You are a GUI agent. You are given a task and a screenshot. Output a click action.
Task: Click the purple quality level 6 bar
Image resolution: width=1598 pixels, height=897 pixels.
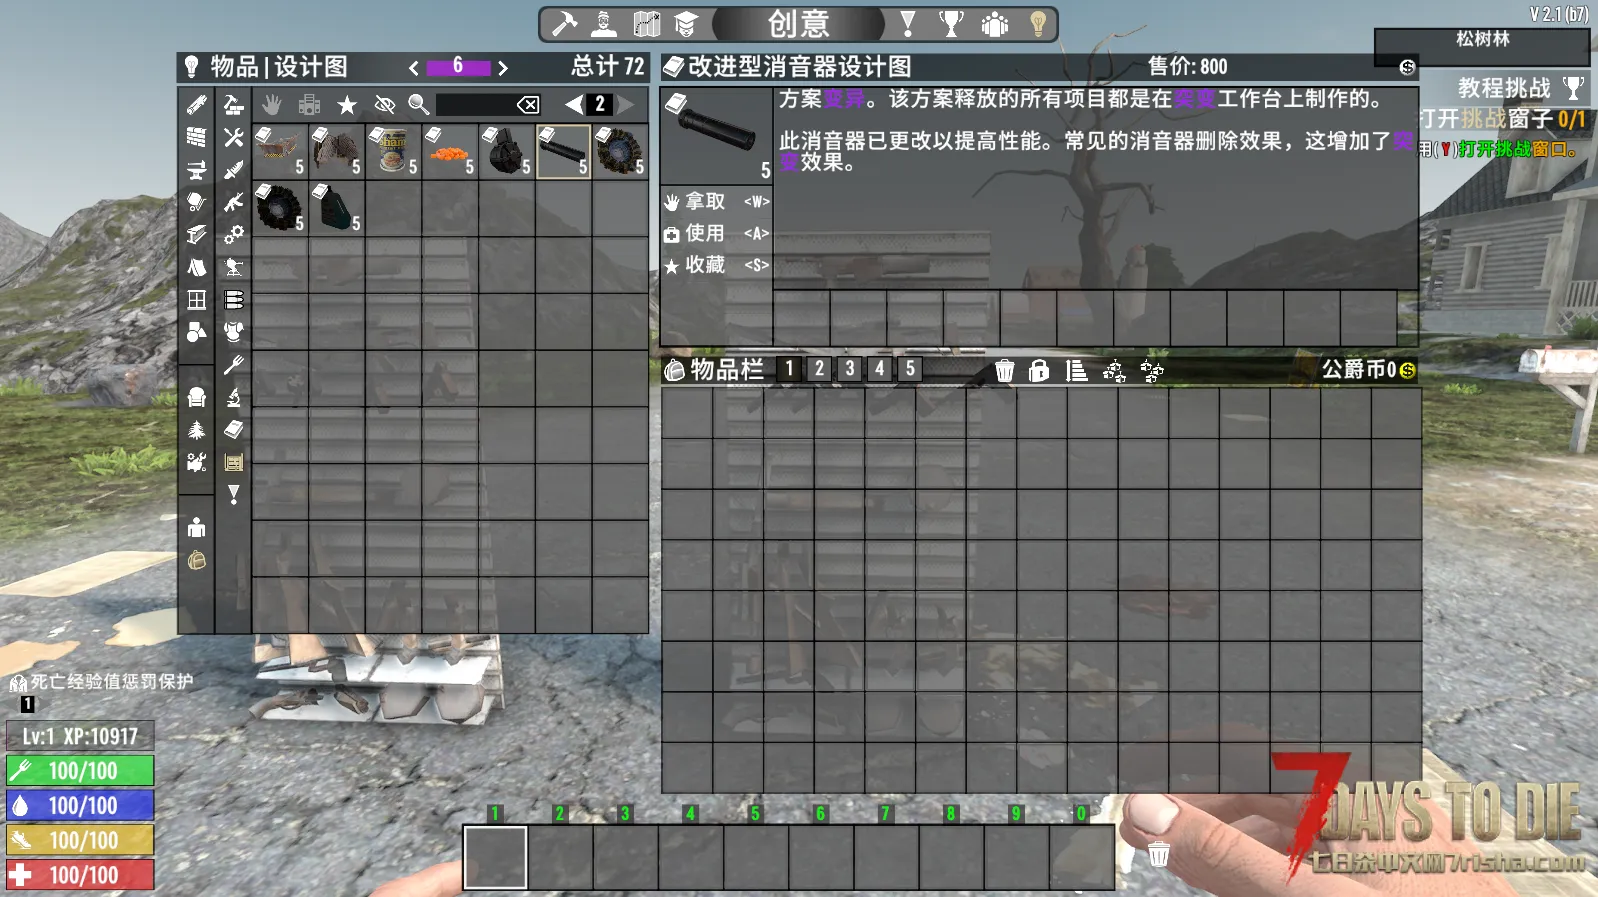(x=458, y=67)
